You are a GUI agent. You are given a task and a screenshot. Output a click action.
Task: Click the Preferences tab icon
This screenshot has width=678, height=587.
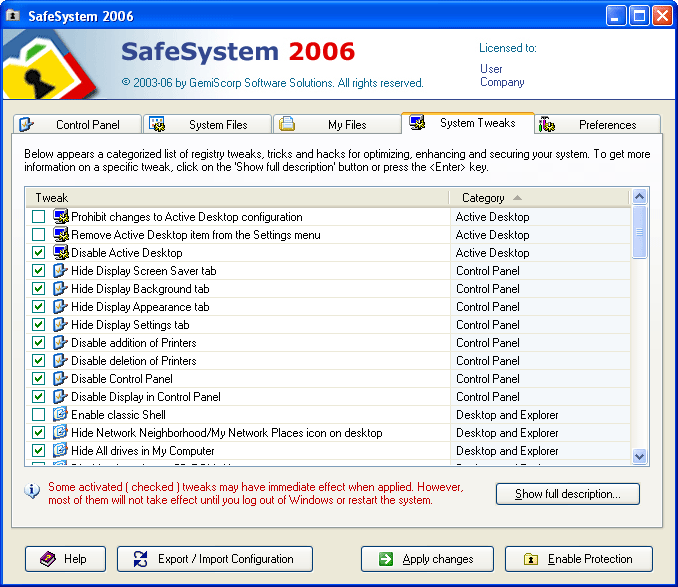coord(547,124)
